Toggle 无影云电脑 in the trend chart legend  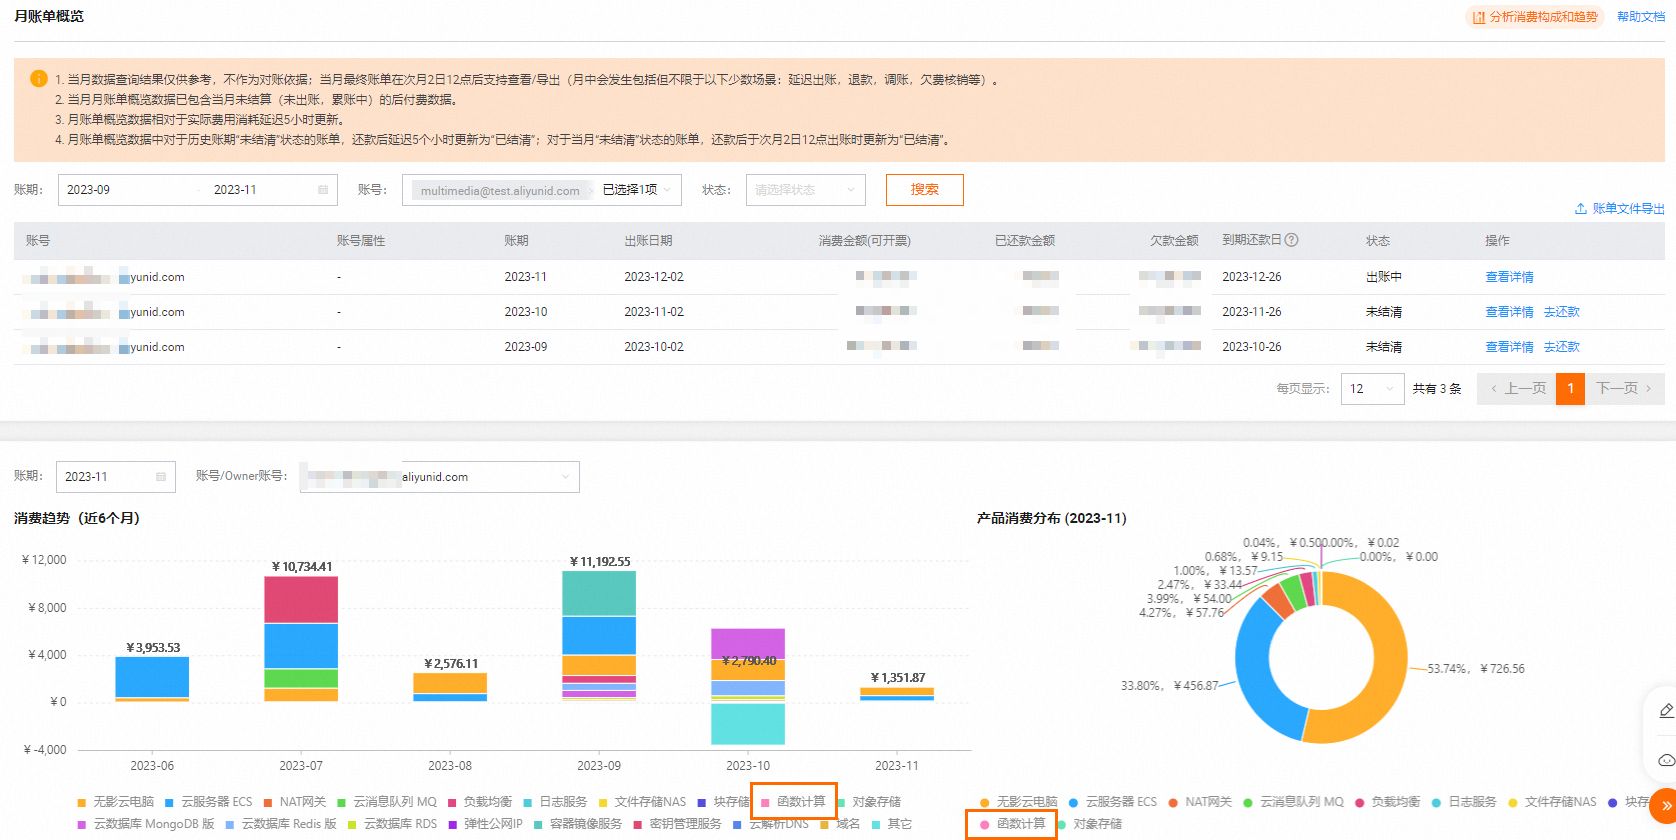[x=116, y=802]
